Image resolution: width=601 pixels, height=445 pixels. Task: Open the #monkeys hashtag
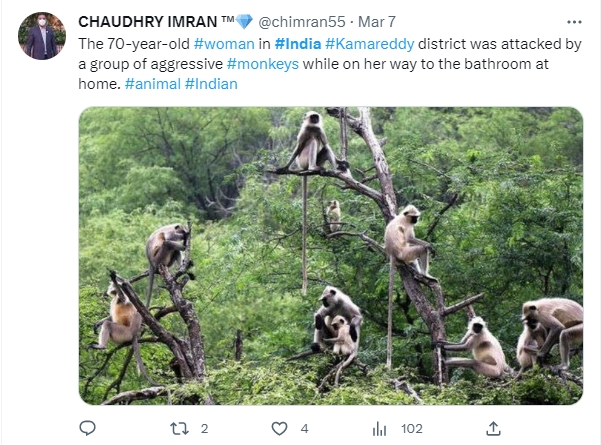coord(263,64)
